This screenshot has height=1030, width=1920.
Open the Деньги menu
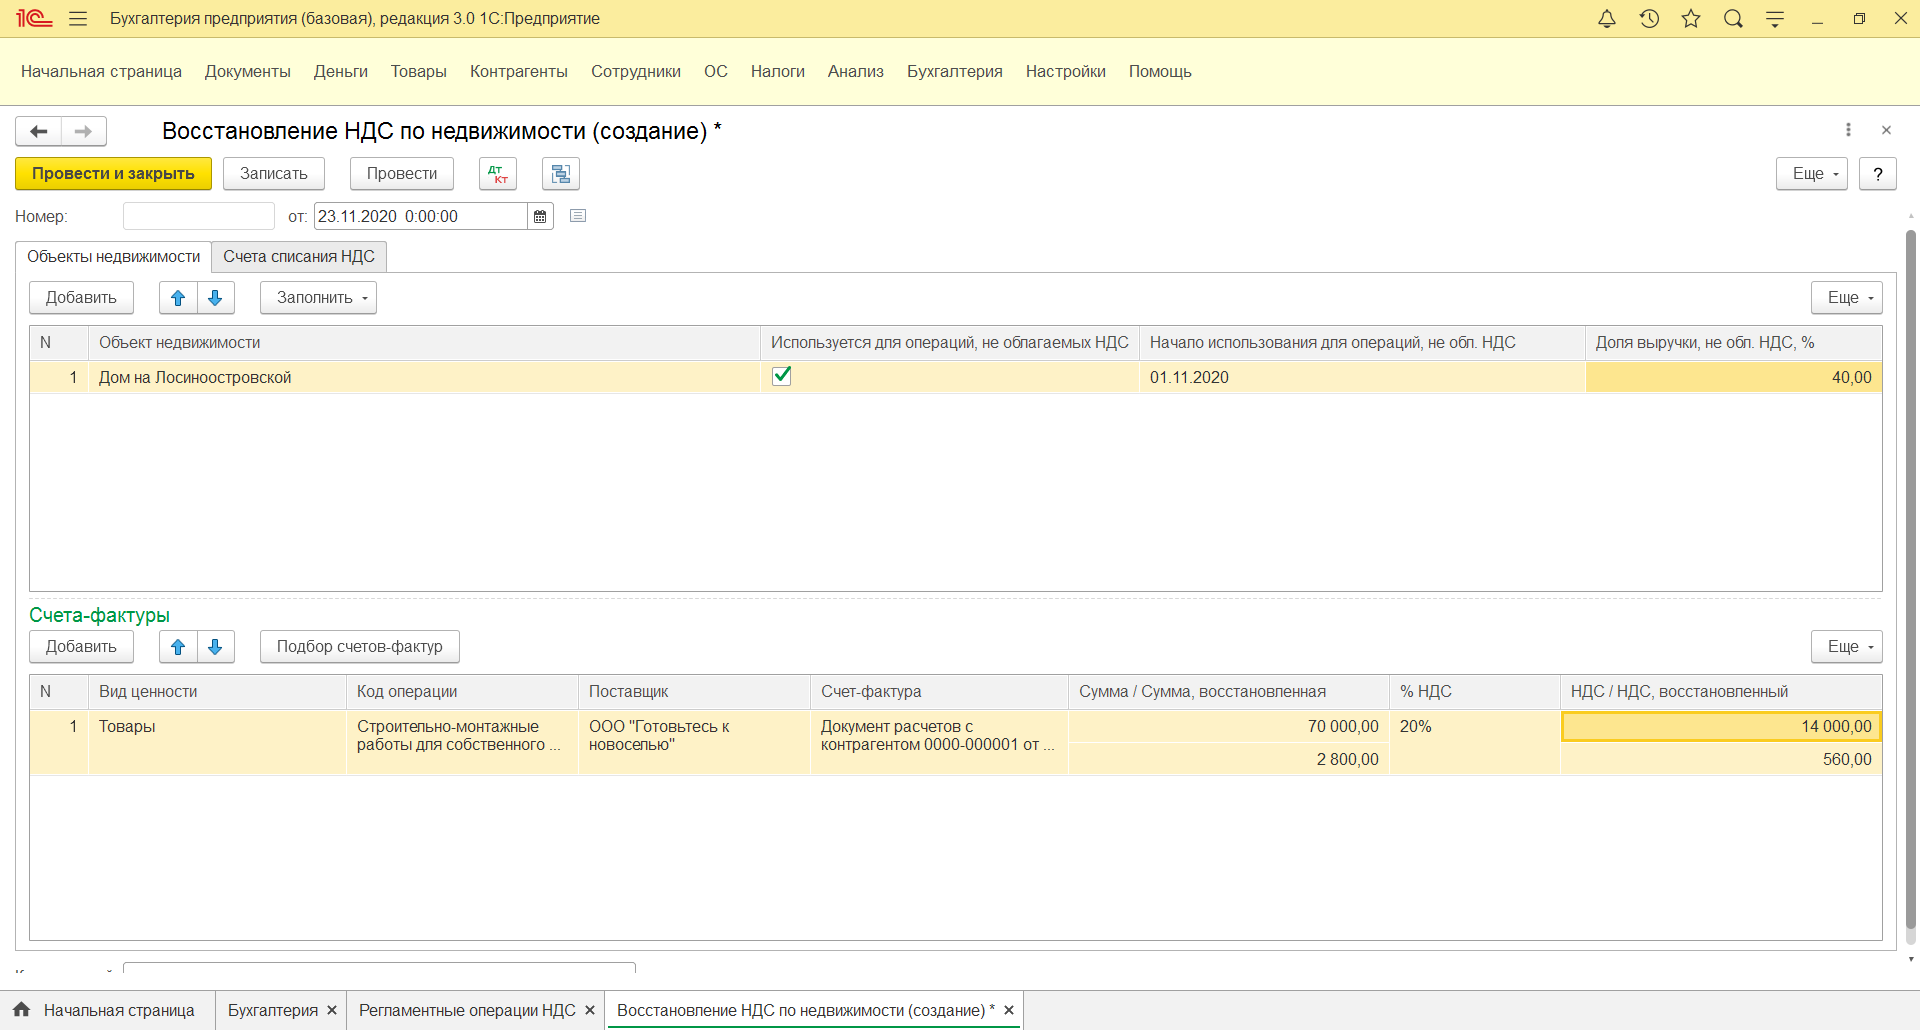pyautogui.click(x=341, y=72)
